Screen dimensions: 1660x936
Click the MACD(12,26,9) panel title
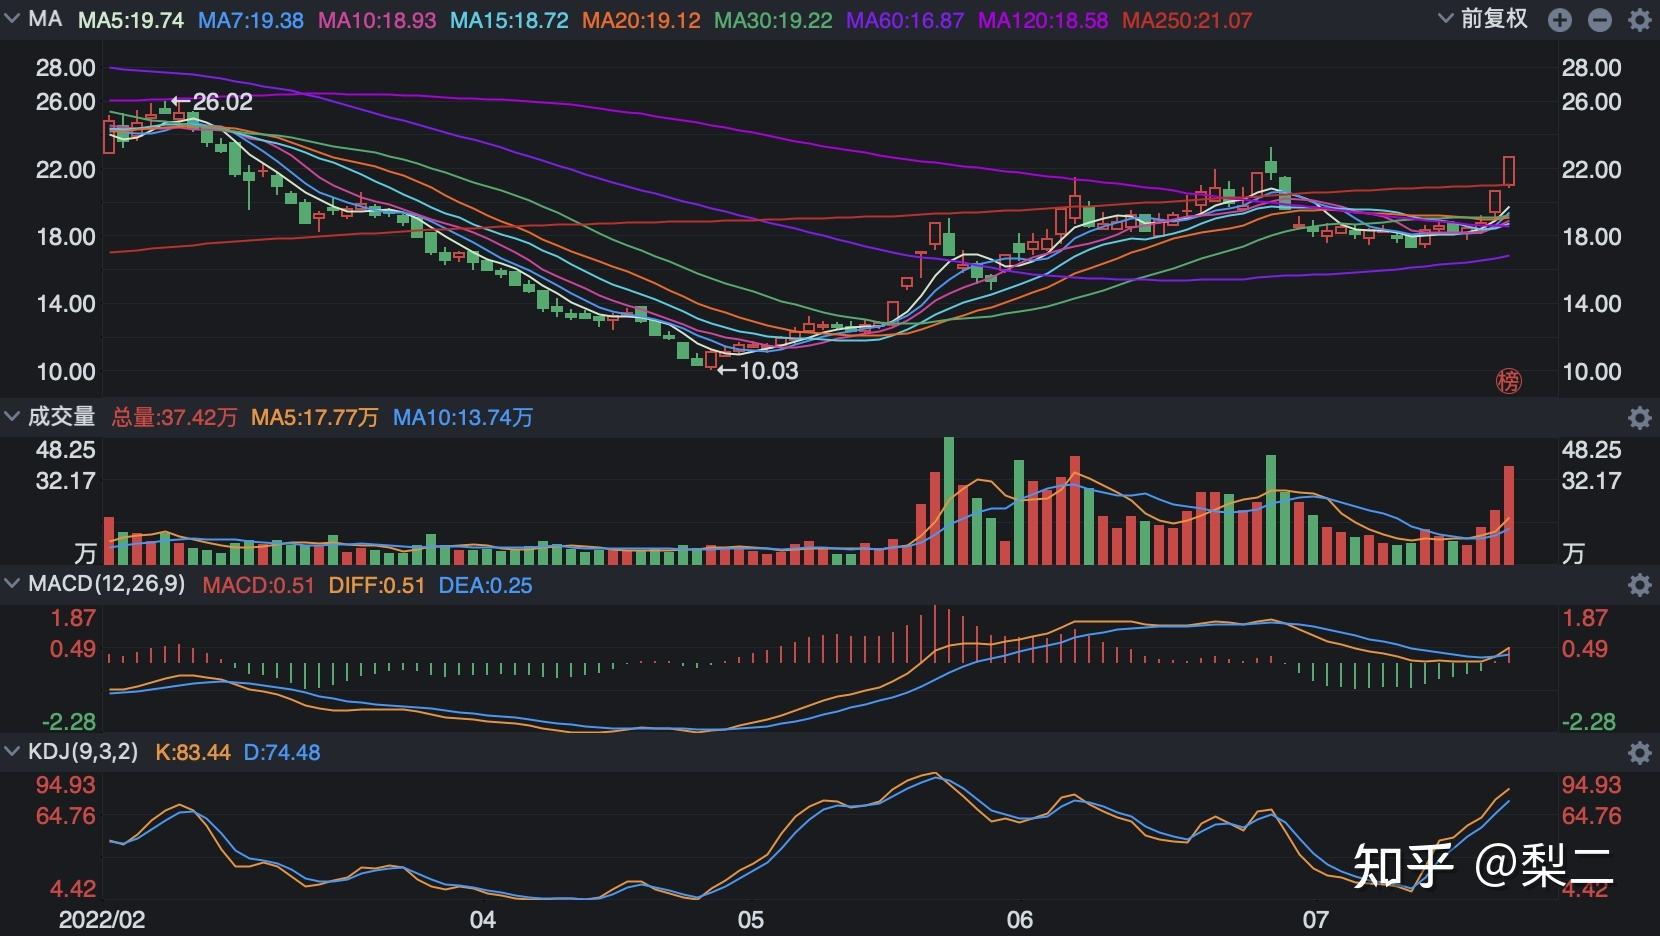click(x=106, y=584)
